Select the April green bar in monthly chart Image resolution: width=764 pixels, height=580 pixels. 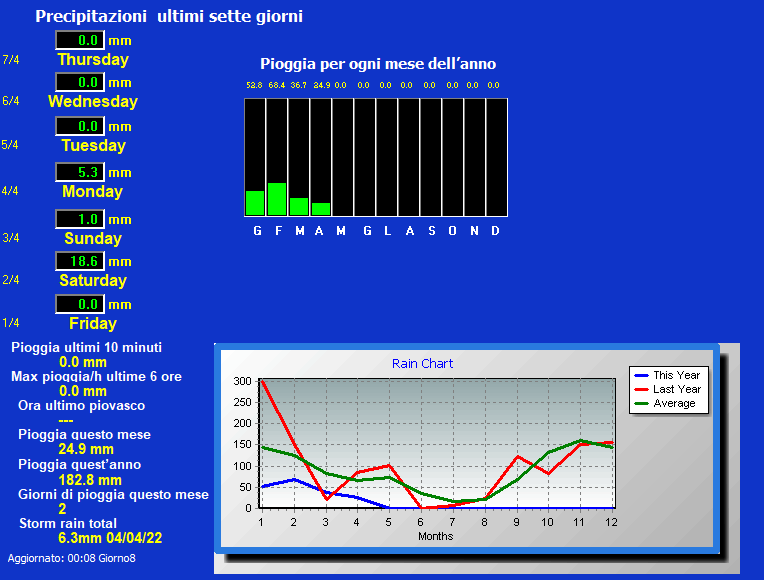(x=321, y=209)
